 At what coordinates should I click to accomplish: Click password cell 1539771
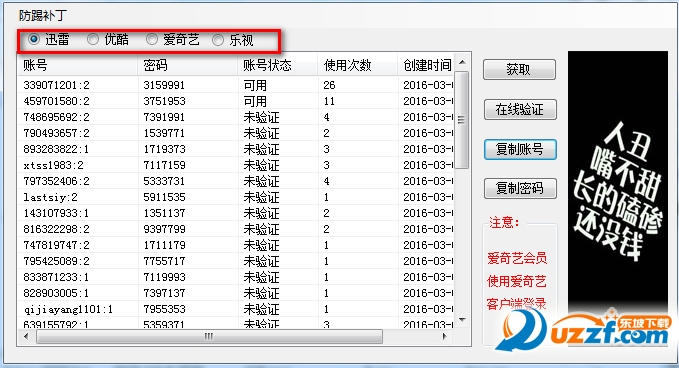tap(164, 133)
